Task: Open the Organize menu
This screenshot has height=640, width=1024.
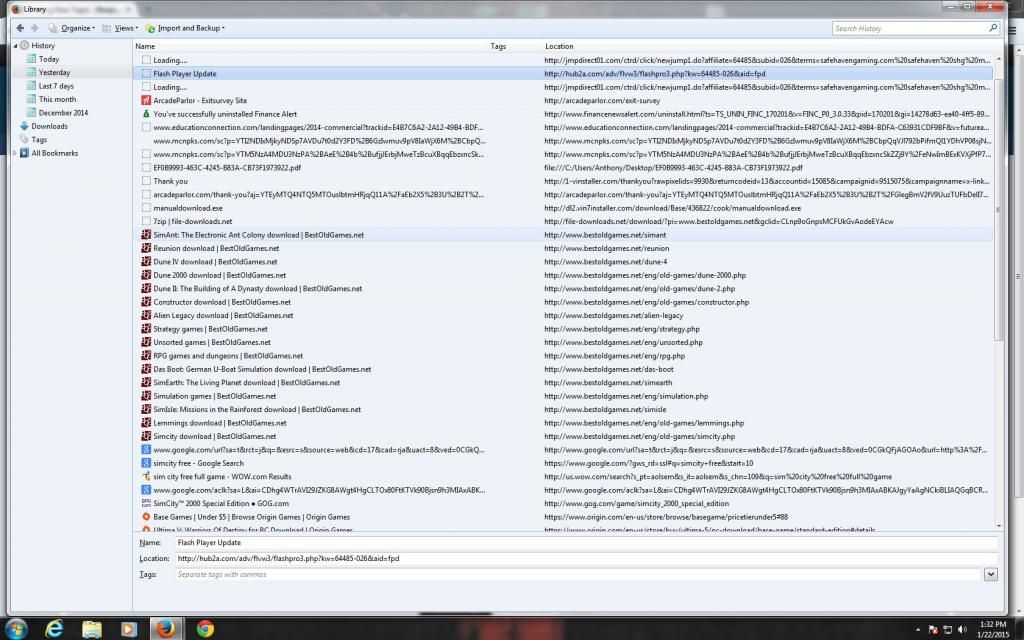Action: tap(72, 28)
